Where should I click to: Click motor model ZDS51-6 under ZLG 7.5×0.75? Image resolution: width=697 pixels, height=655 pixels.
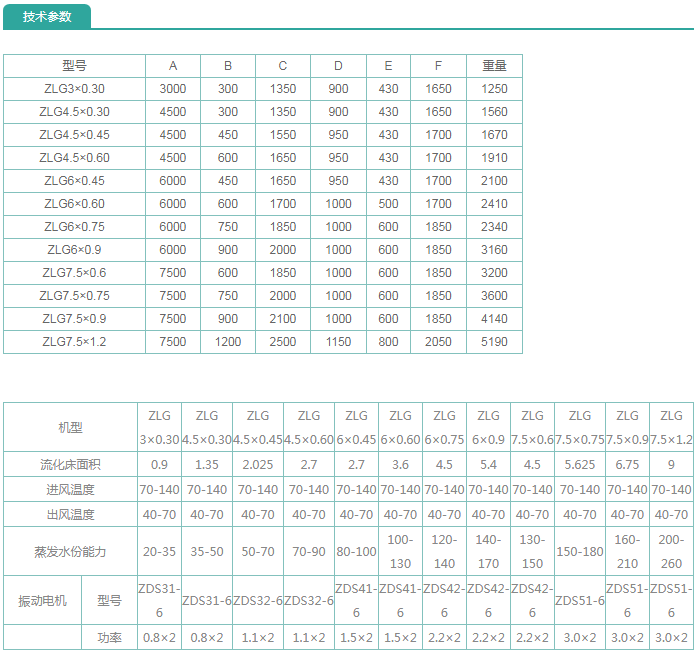(x=580, y=601)
